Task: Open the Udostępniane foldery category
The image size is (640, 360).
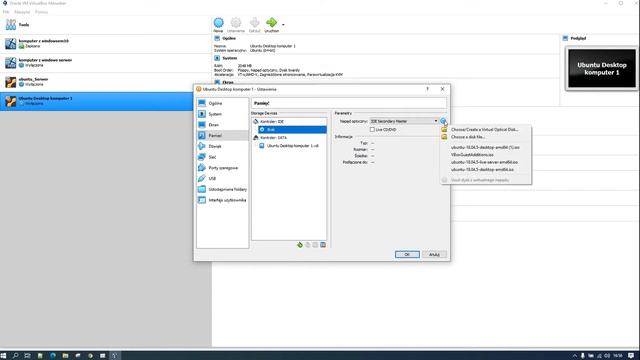Action: (x=222, y=189)
